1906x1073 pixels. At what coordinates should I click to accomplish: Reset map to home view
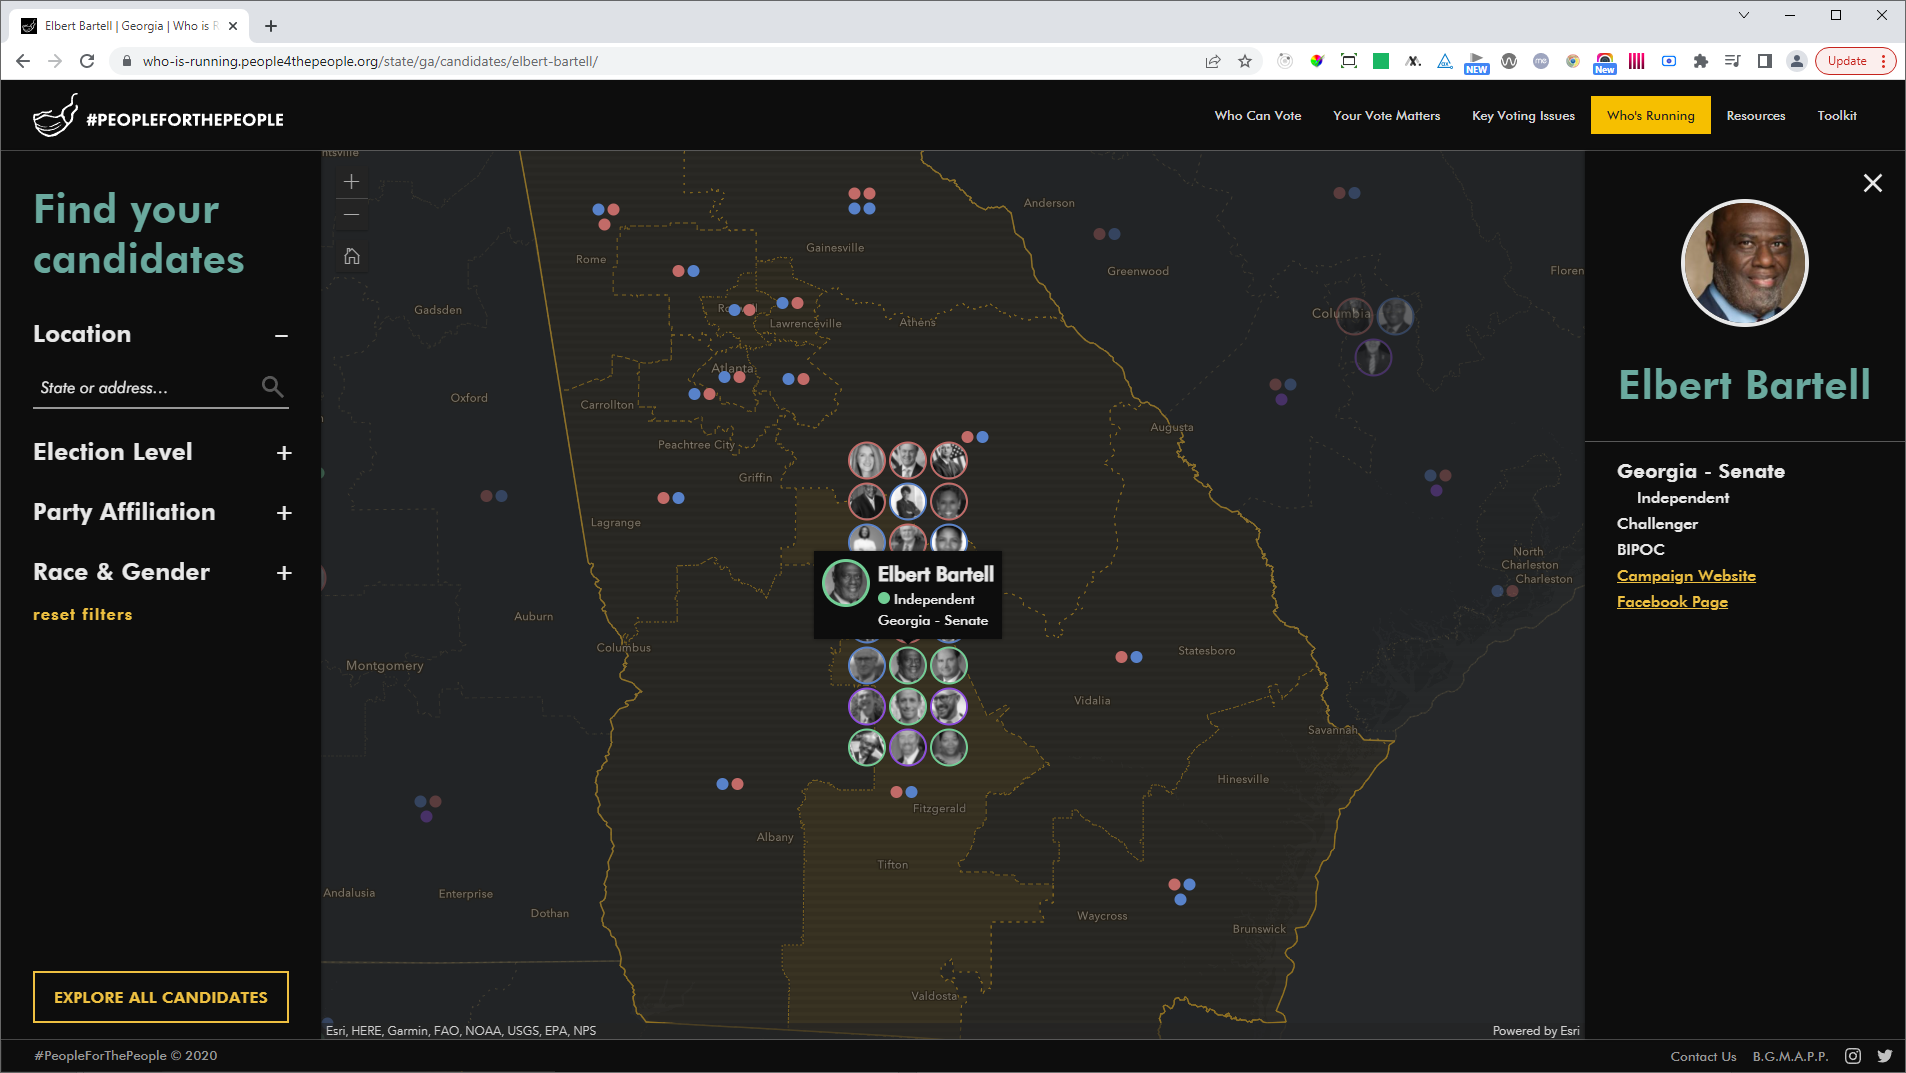click(351, 256)
